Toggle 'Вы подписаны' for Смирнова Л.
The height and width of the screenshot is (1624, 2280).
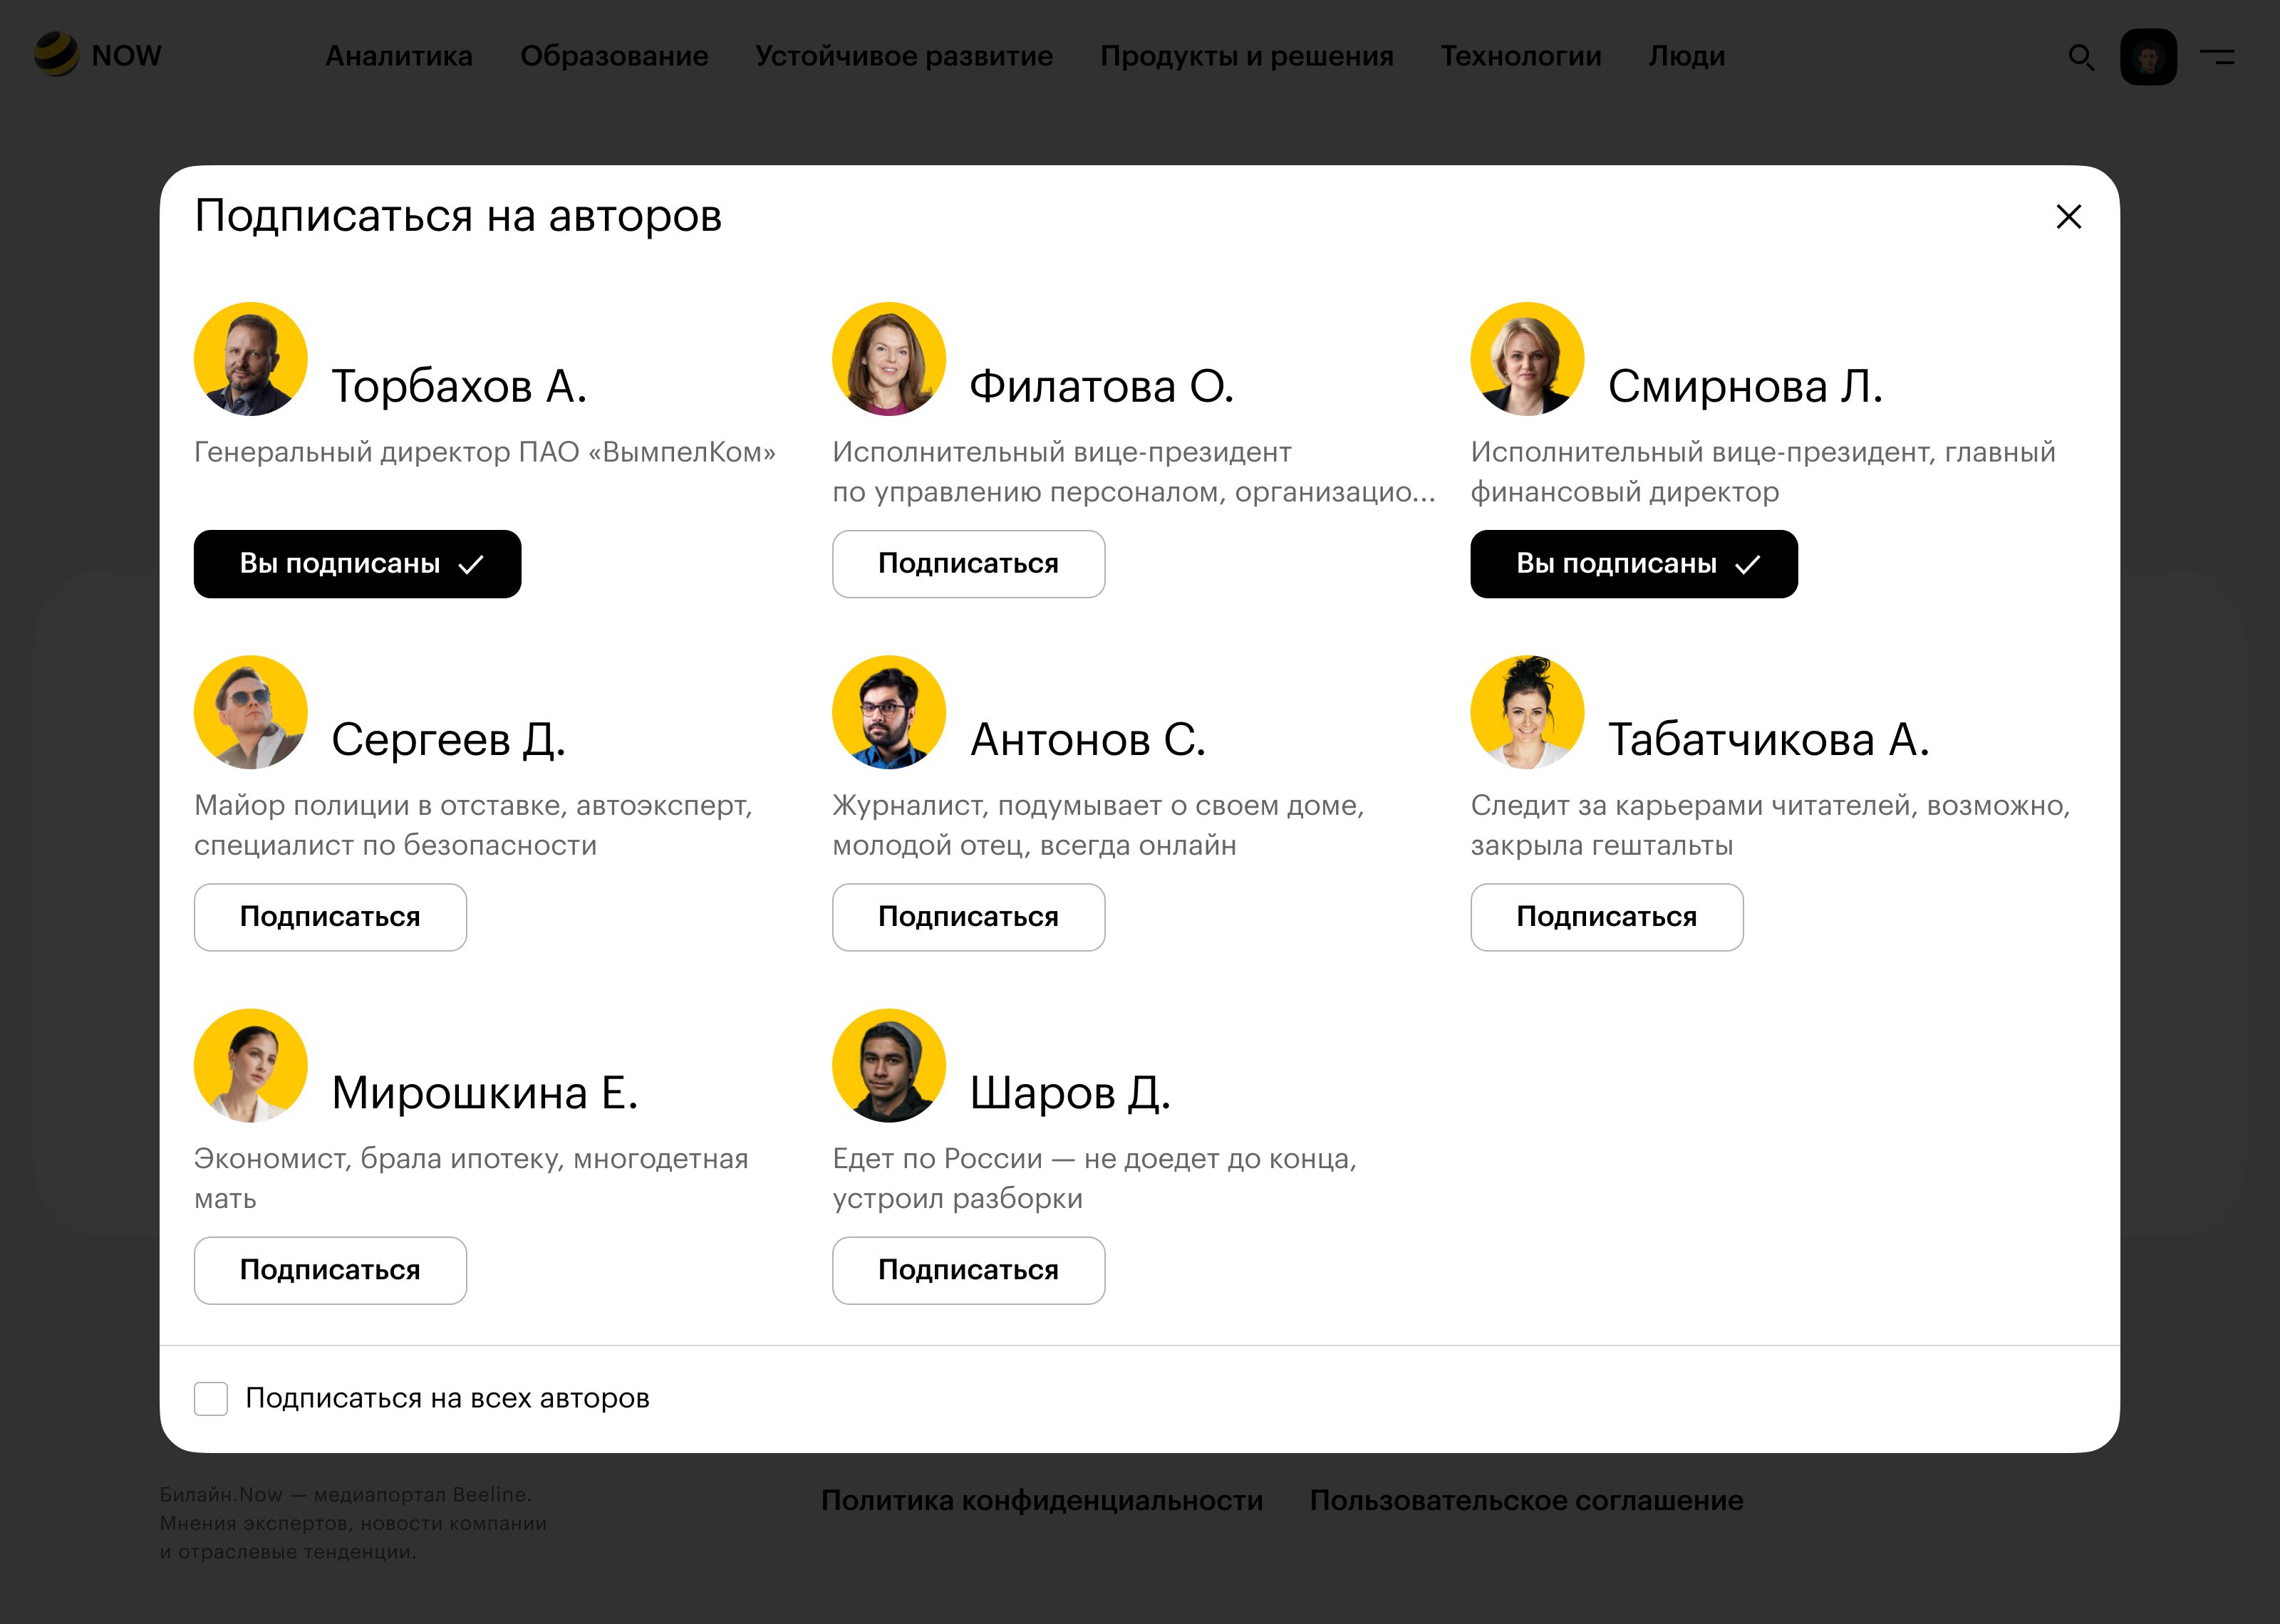pyautogui.click(x=1633, y=564)
